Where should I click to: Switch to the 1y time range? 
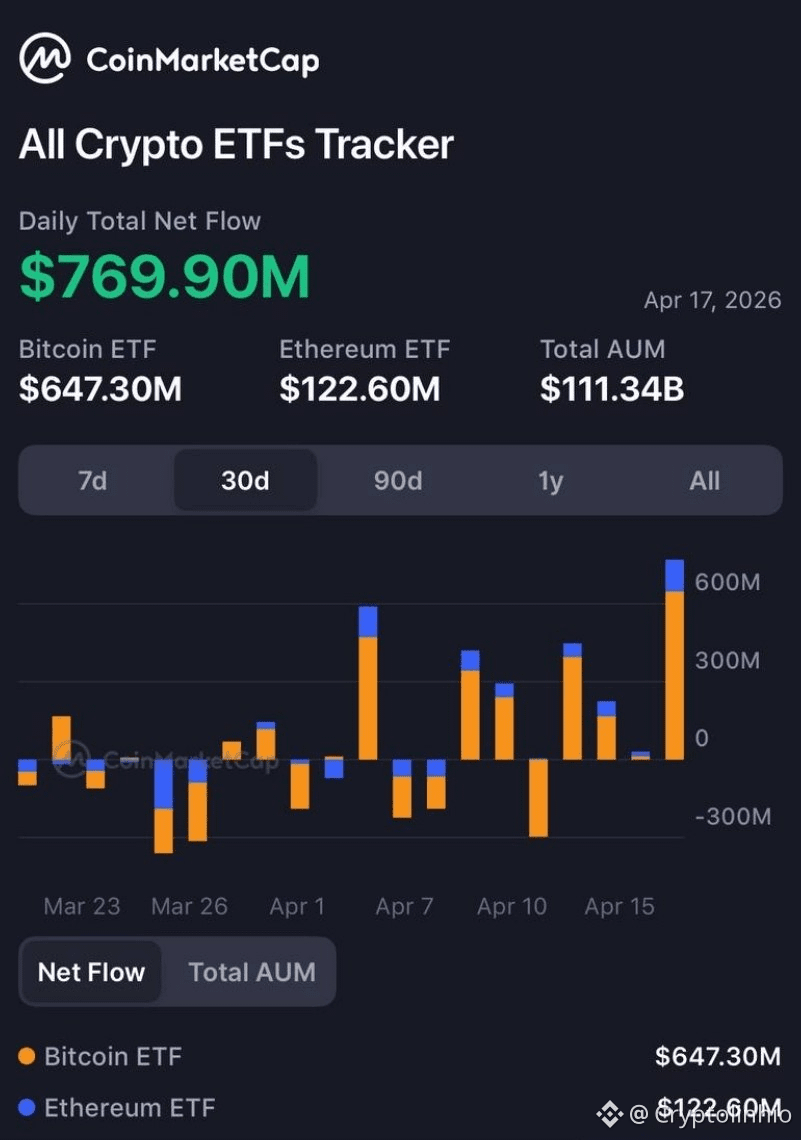(551, 481)
